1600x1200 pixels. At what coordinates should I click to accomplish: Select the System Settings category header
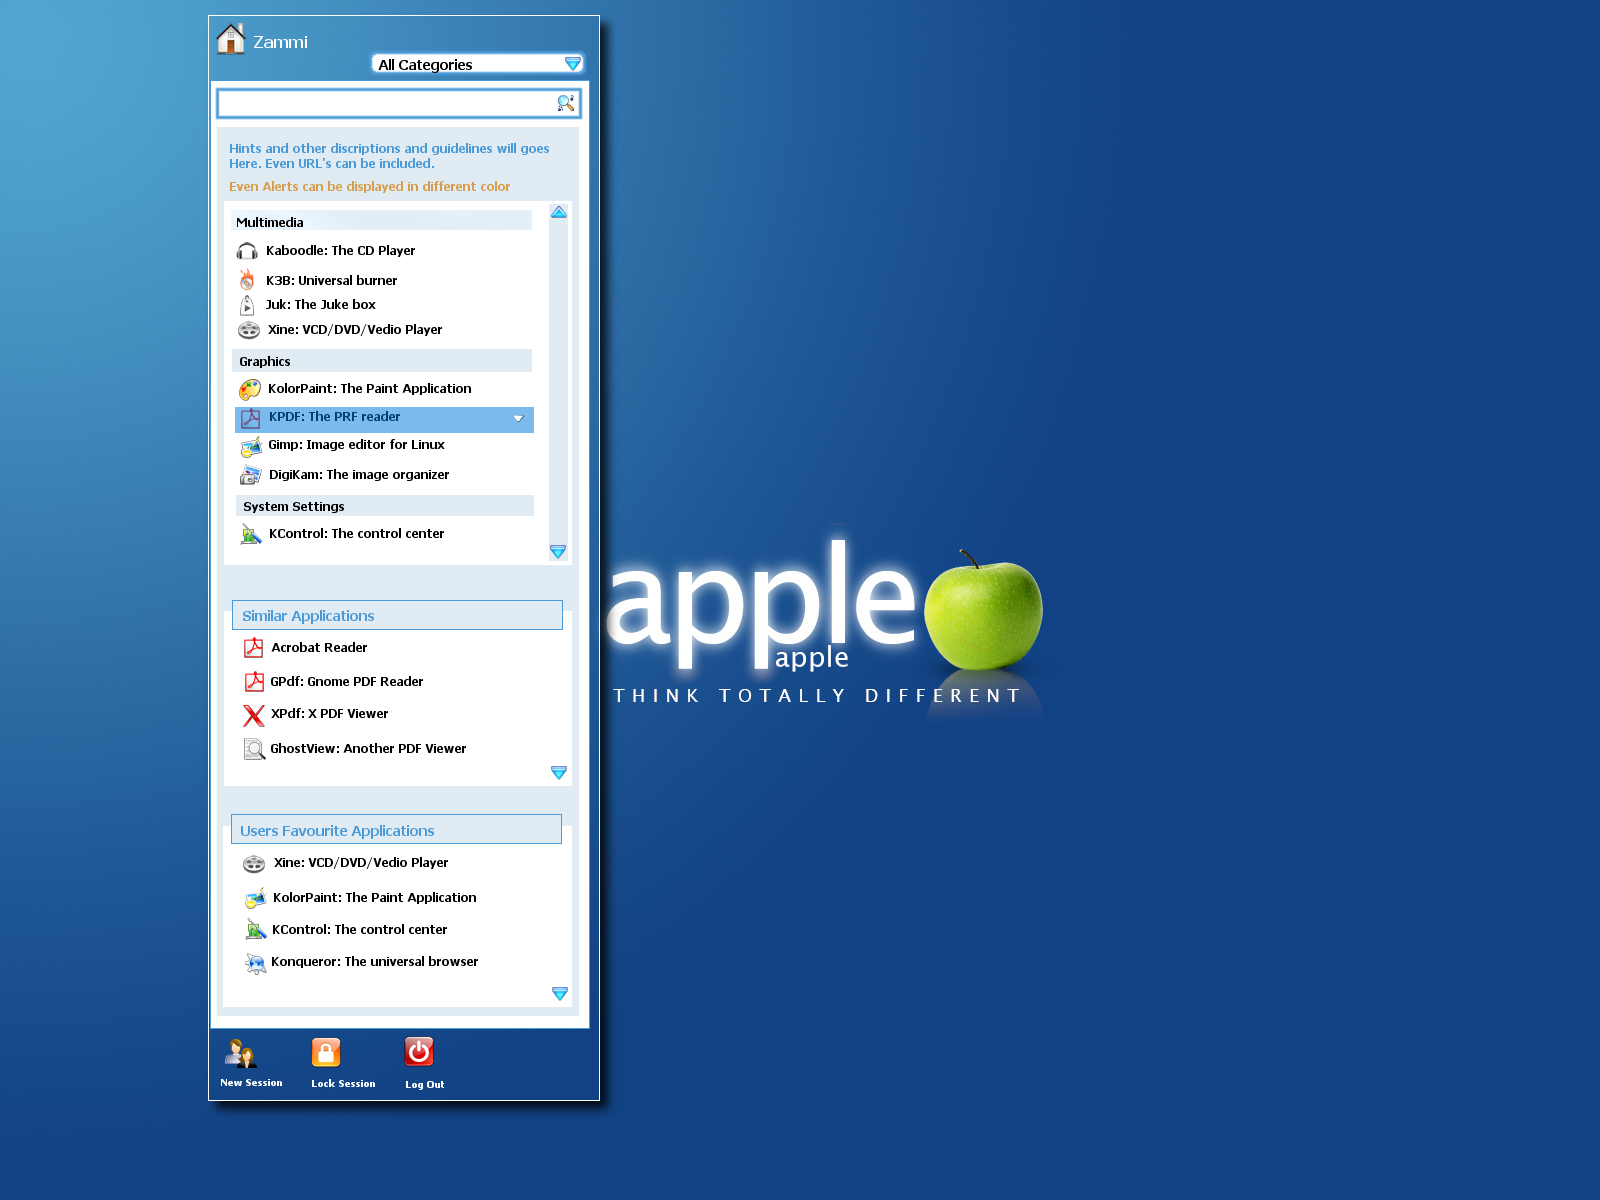385,506
